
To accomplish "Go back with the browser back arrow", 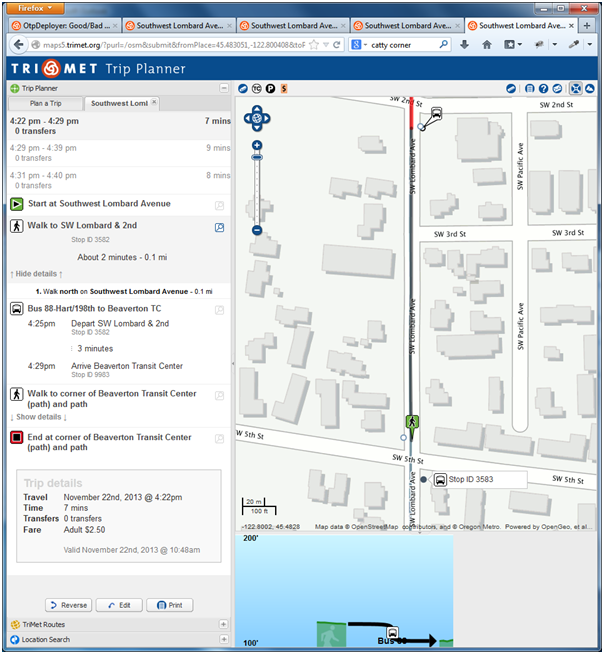I will [x=18, y=45].
